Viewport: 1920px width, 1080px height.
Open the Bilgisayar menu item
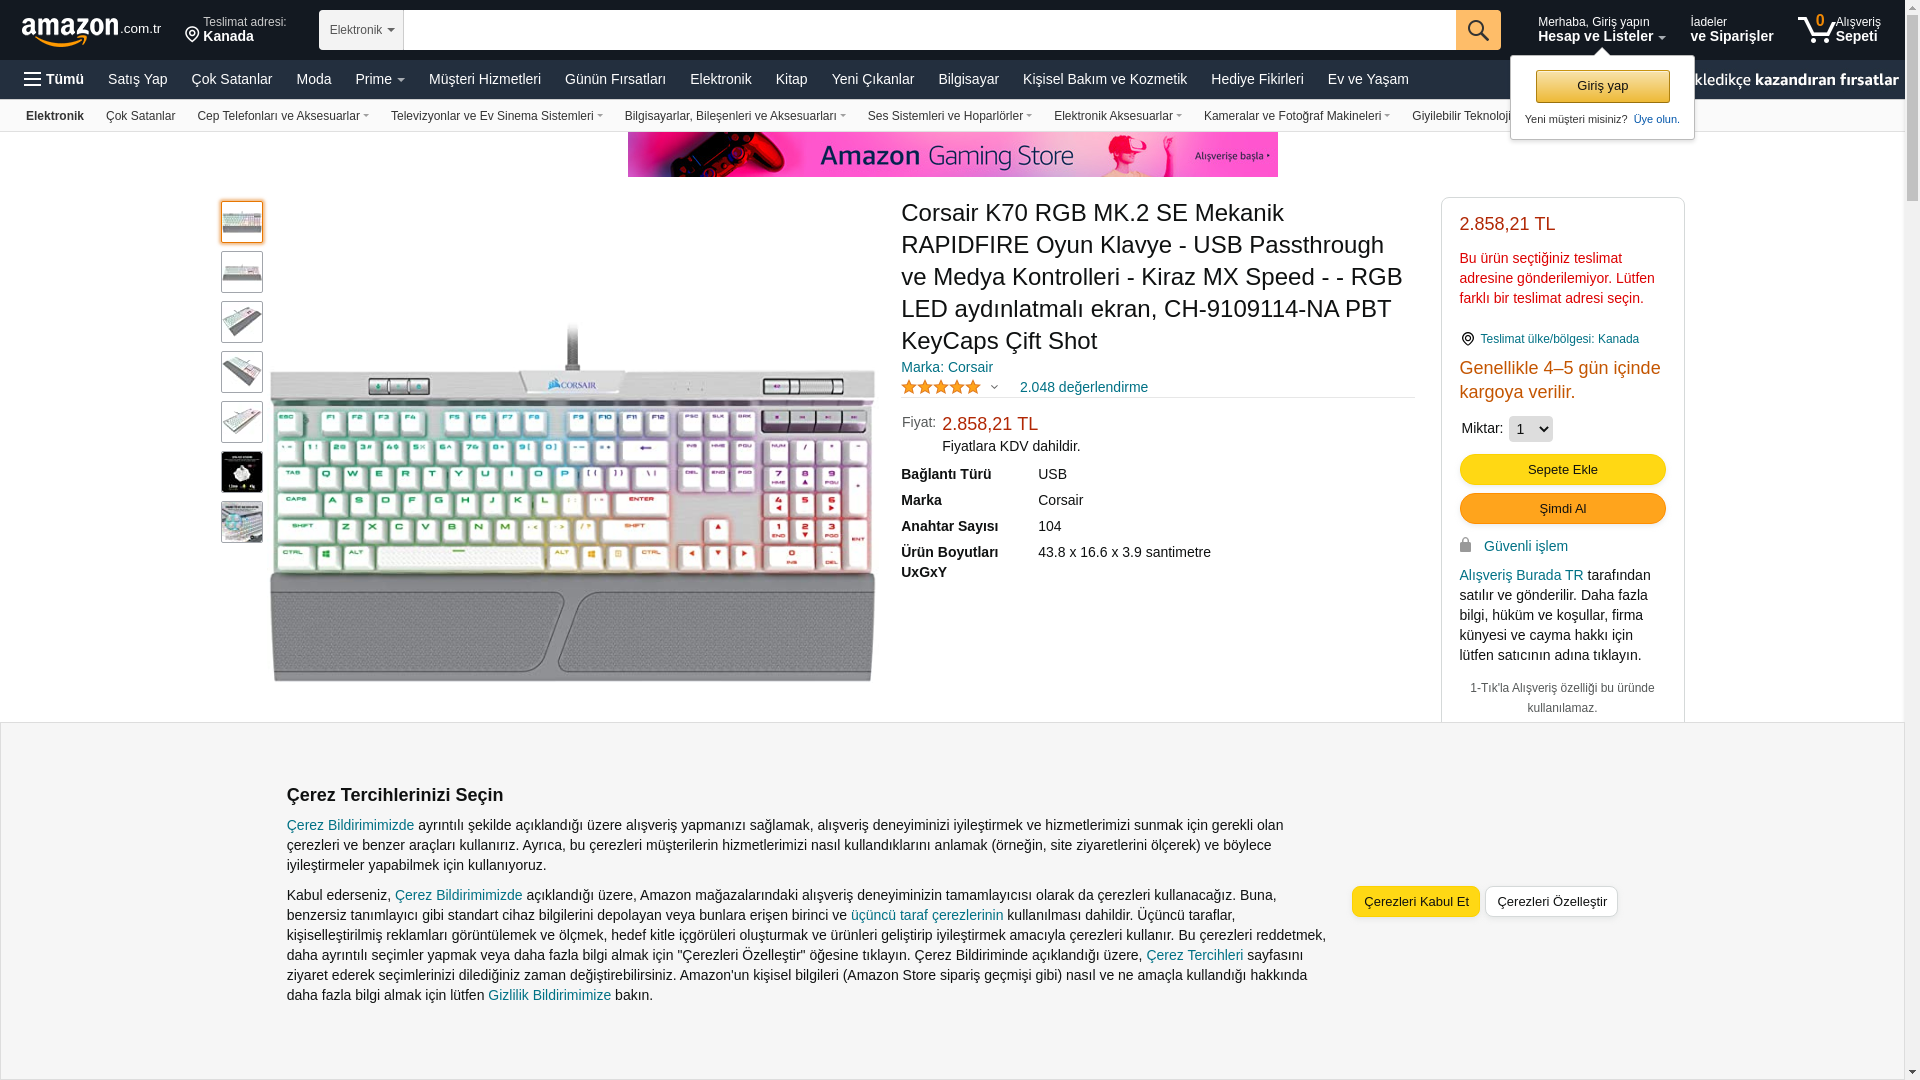click(x=968, y=79)
